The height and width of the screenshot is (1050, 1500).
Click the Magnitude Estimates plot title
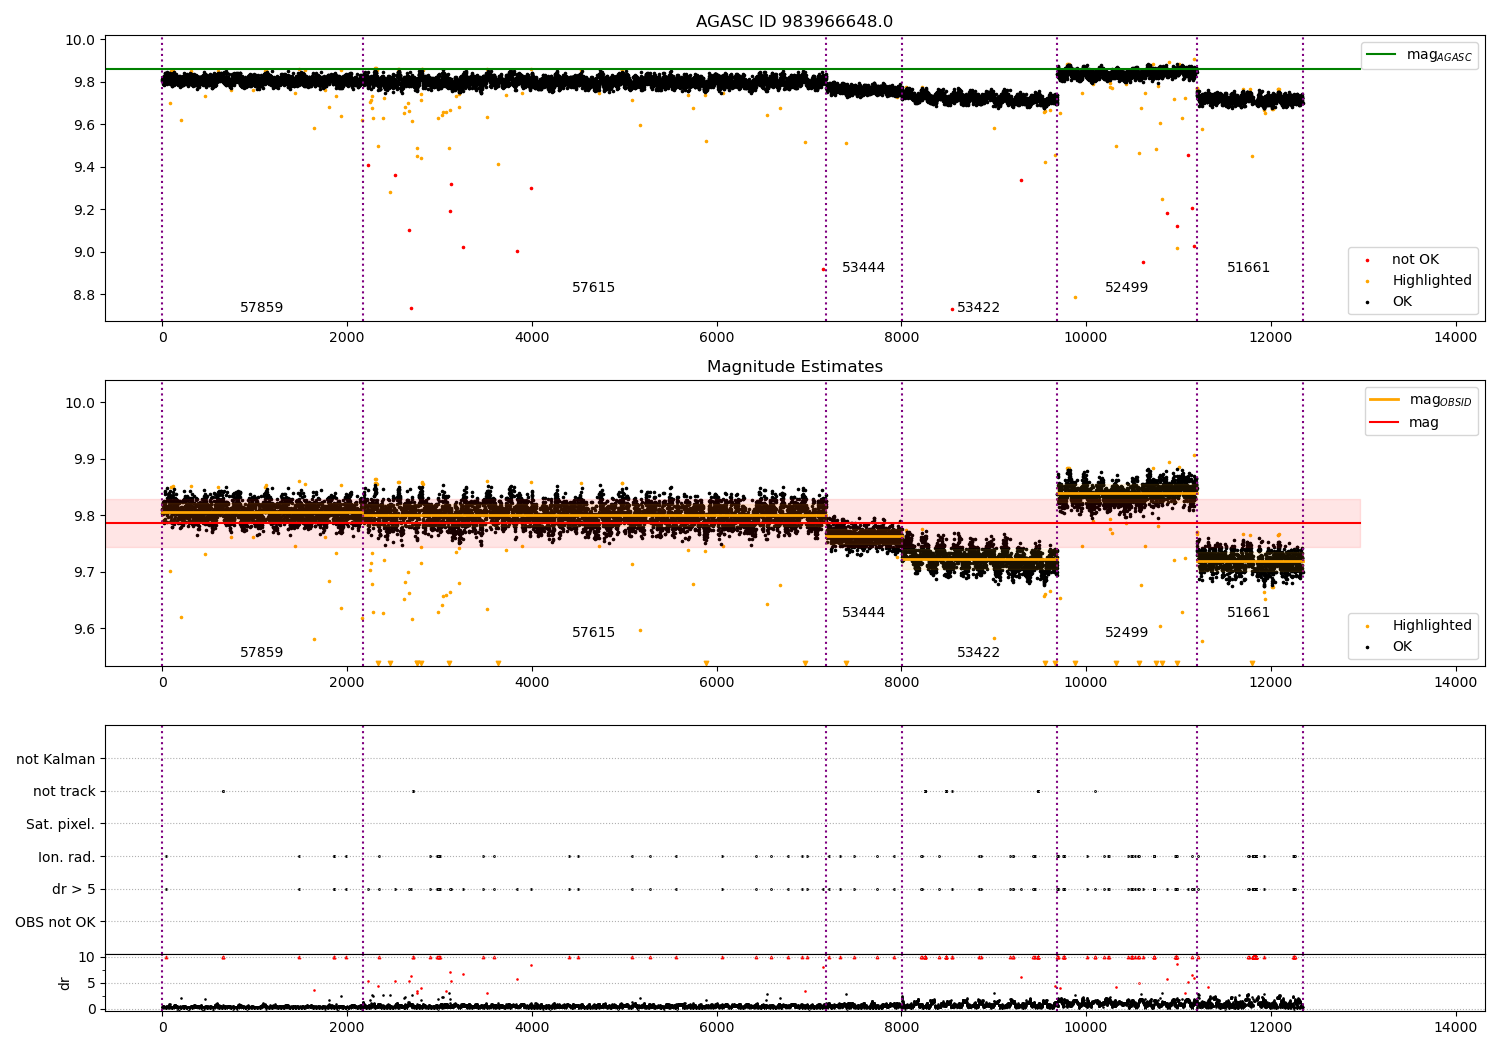pyautogui.click(x=794, y=367)
